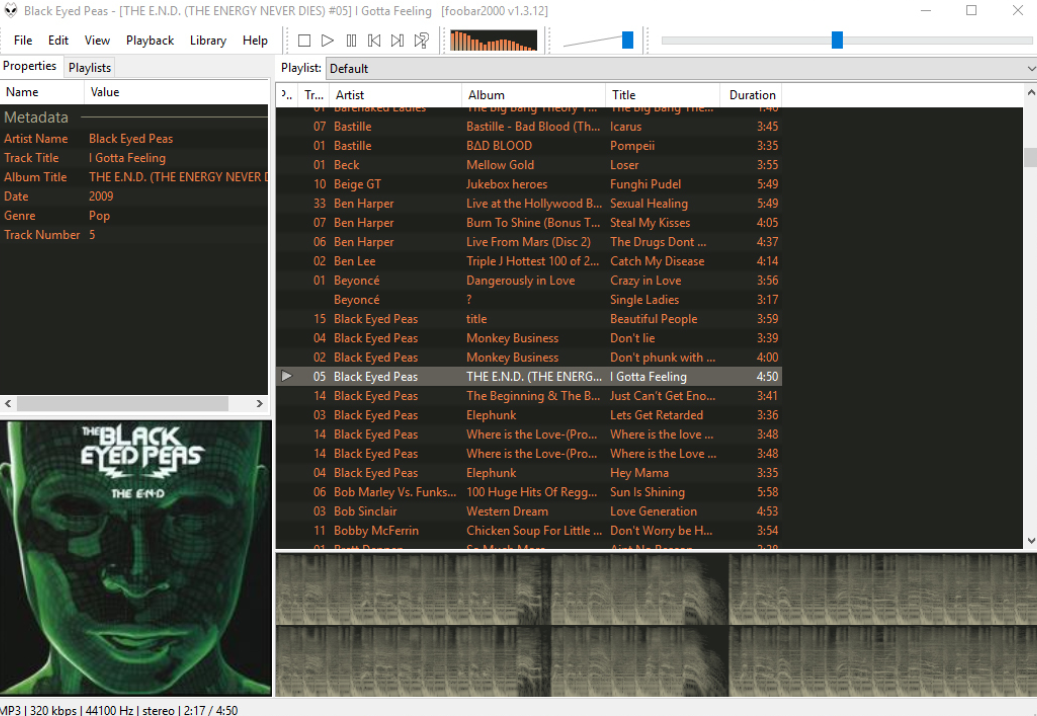Skip to the previous track
Viewport: 1037px width, 716px height.
pyautogui.click(x=374, y=41)
